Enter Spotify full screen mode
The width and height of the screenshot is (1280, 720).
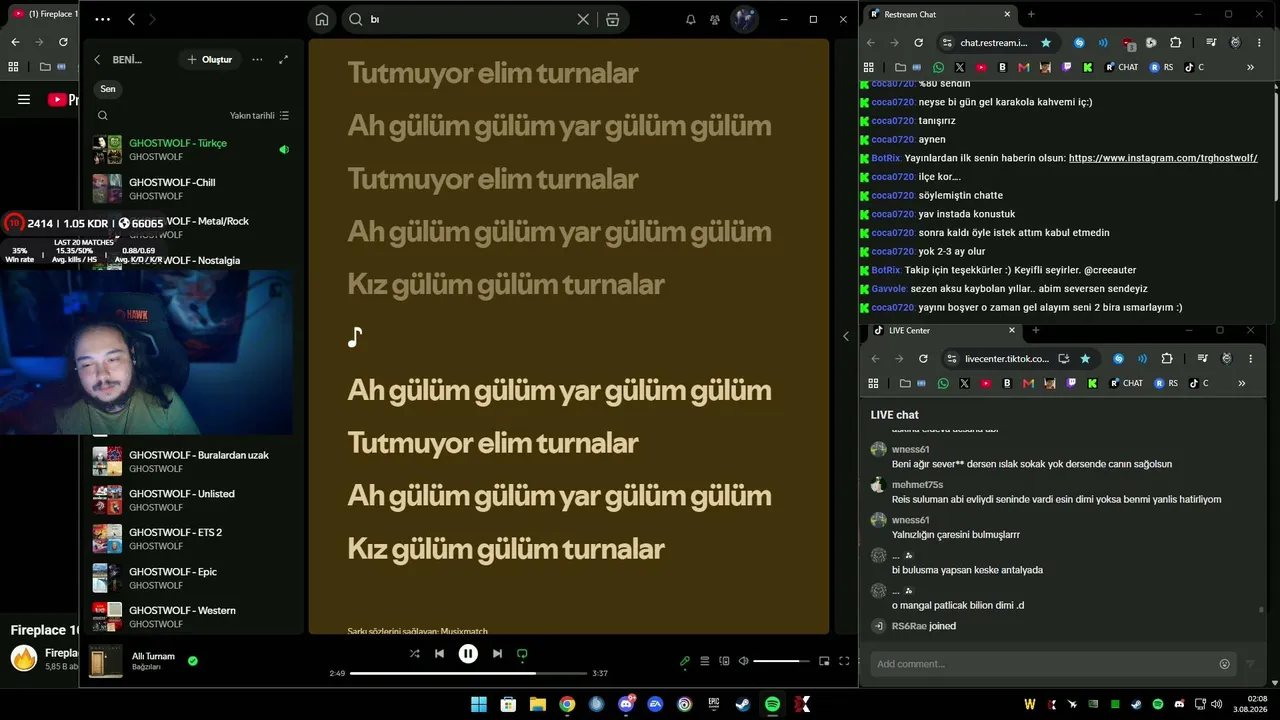(844, 661)
